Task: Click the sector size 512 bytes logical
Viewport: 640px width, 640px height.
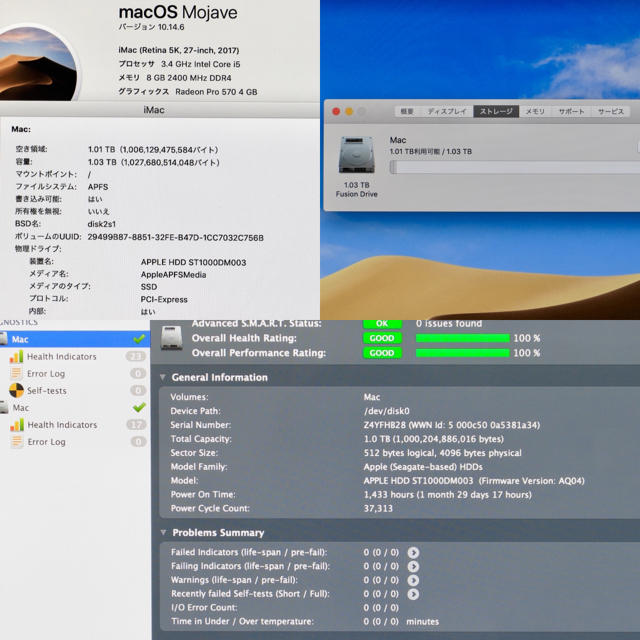Action: pos(442,453)
